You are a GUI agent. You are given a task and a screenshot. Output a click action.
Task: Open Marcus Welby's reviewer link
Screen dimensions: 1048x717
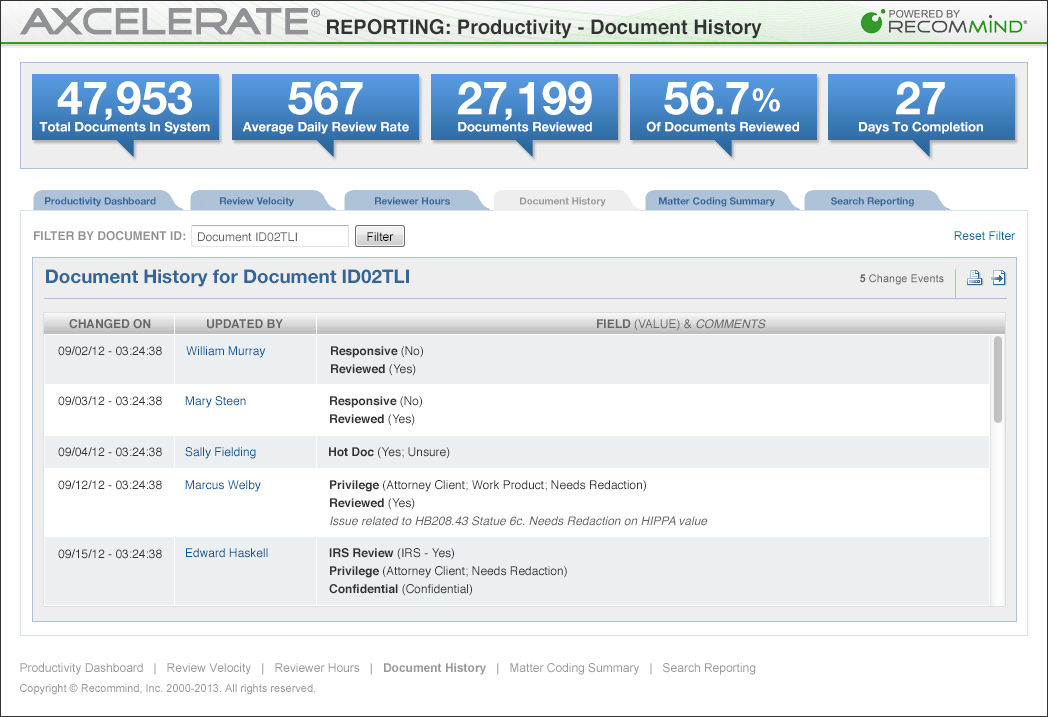click(223, 485)
